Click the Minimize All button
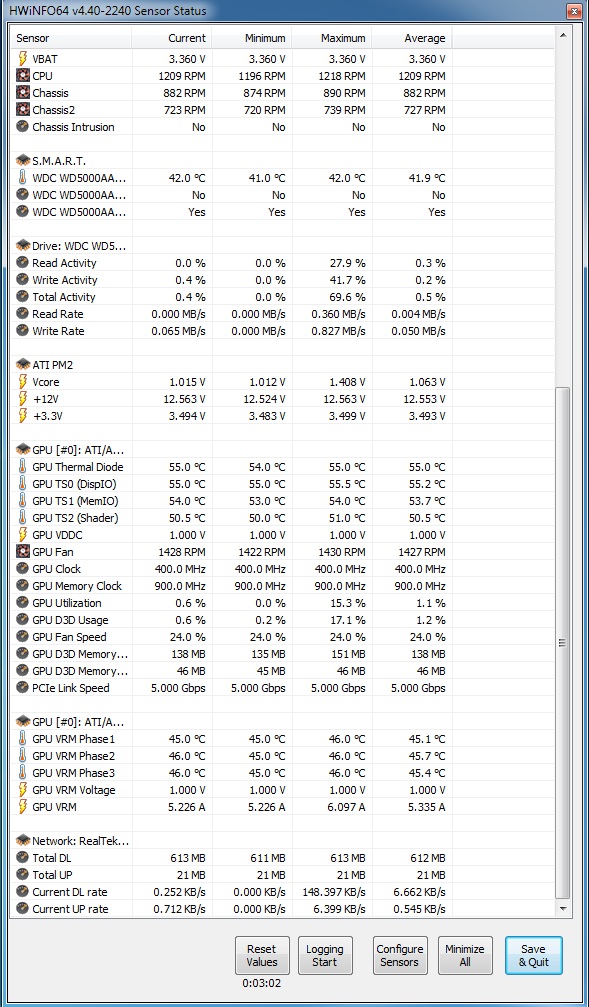 pyautogui.click(x=465, y=956)
